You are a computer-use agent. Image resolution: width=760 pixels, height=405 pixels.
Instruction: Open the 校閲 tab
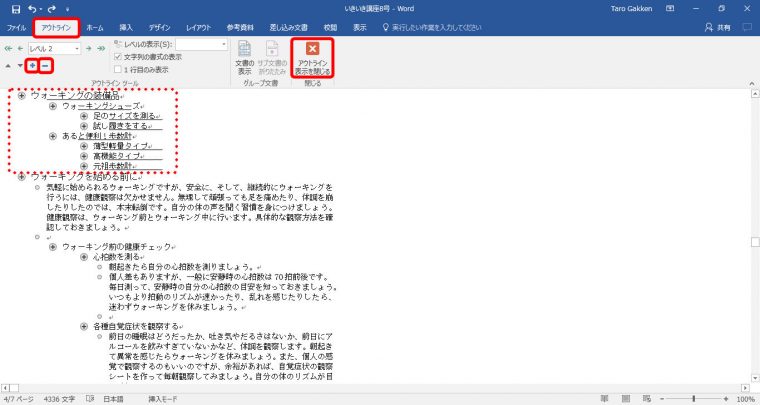click(330, 28)
